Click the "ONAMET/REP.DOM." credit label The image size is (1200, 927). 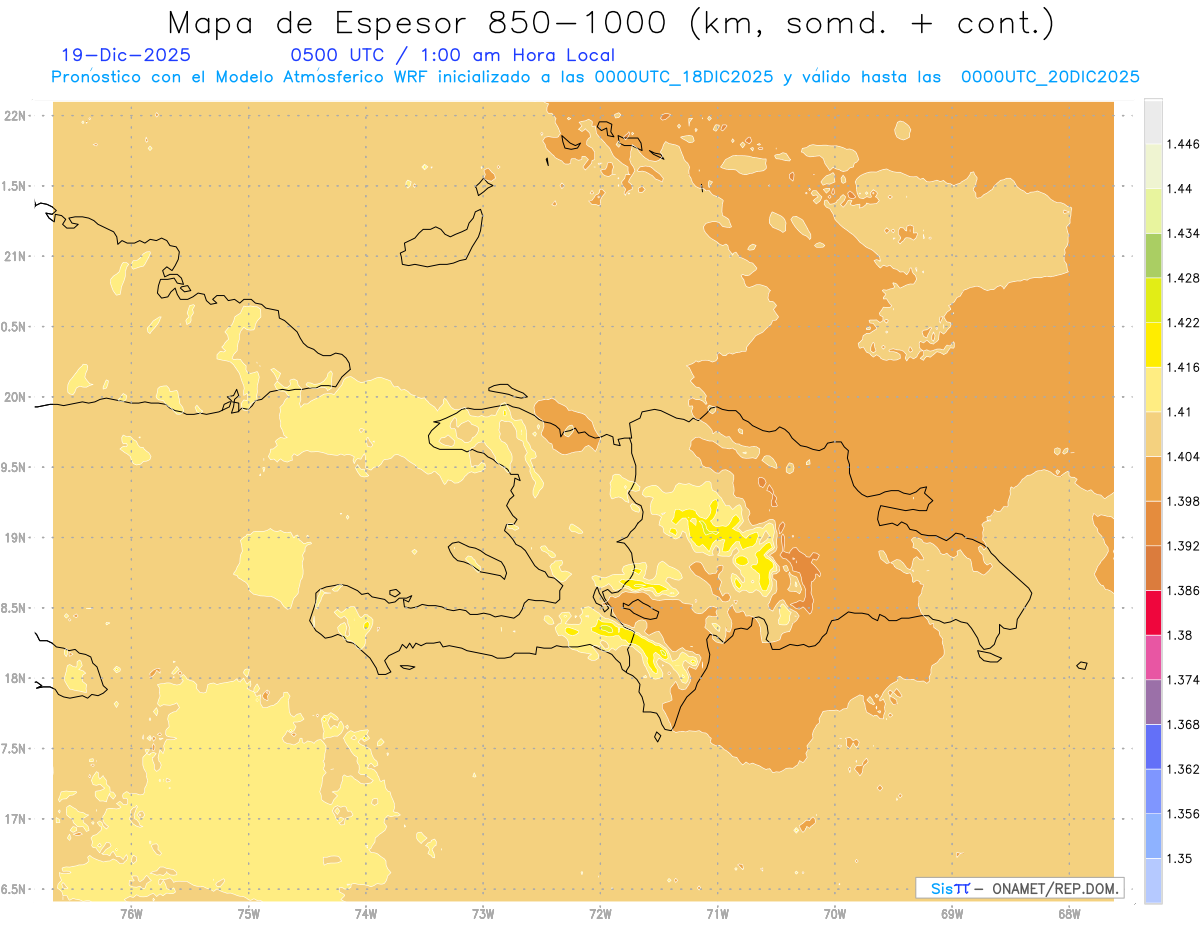[x=1055, y=888]
